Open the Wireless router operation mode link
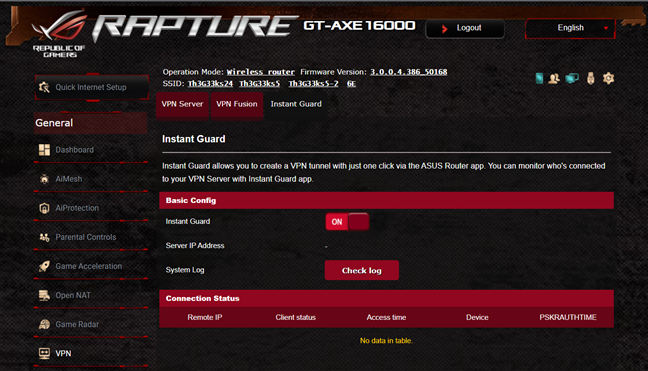 260,72
